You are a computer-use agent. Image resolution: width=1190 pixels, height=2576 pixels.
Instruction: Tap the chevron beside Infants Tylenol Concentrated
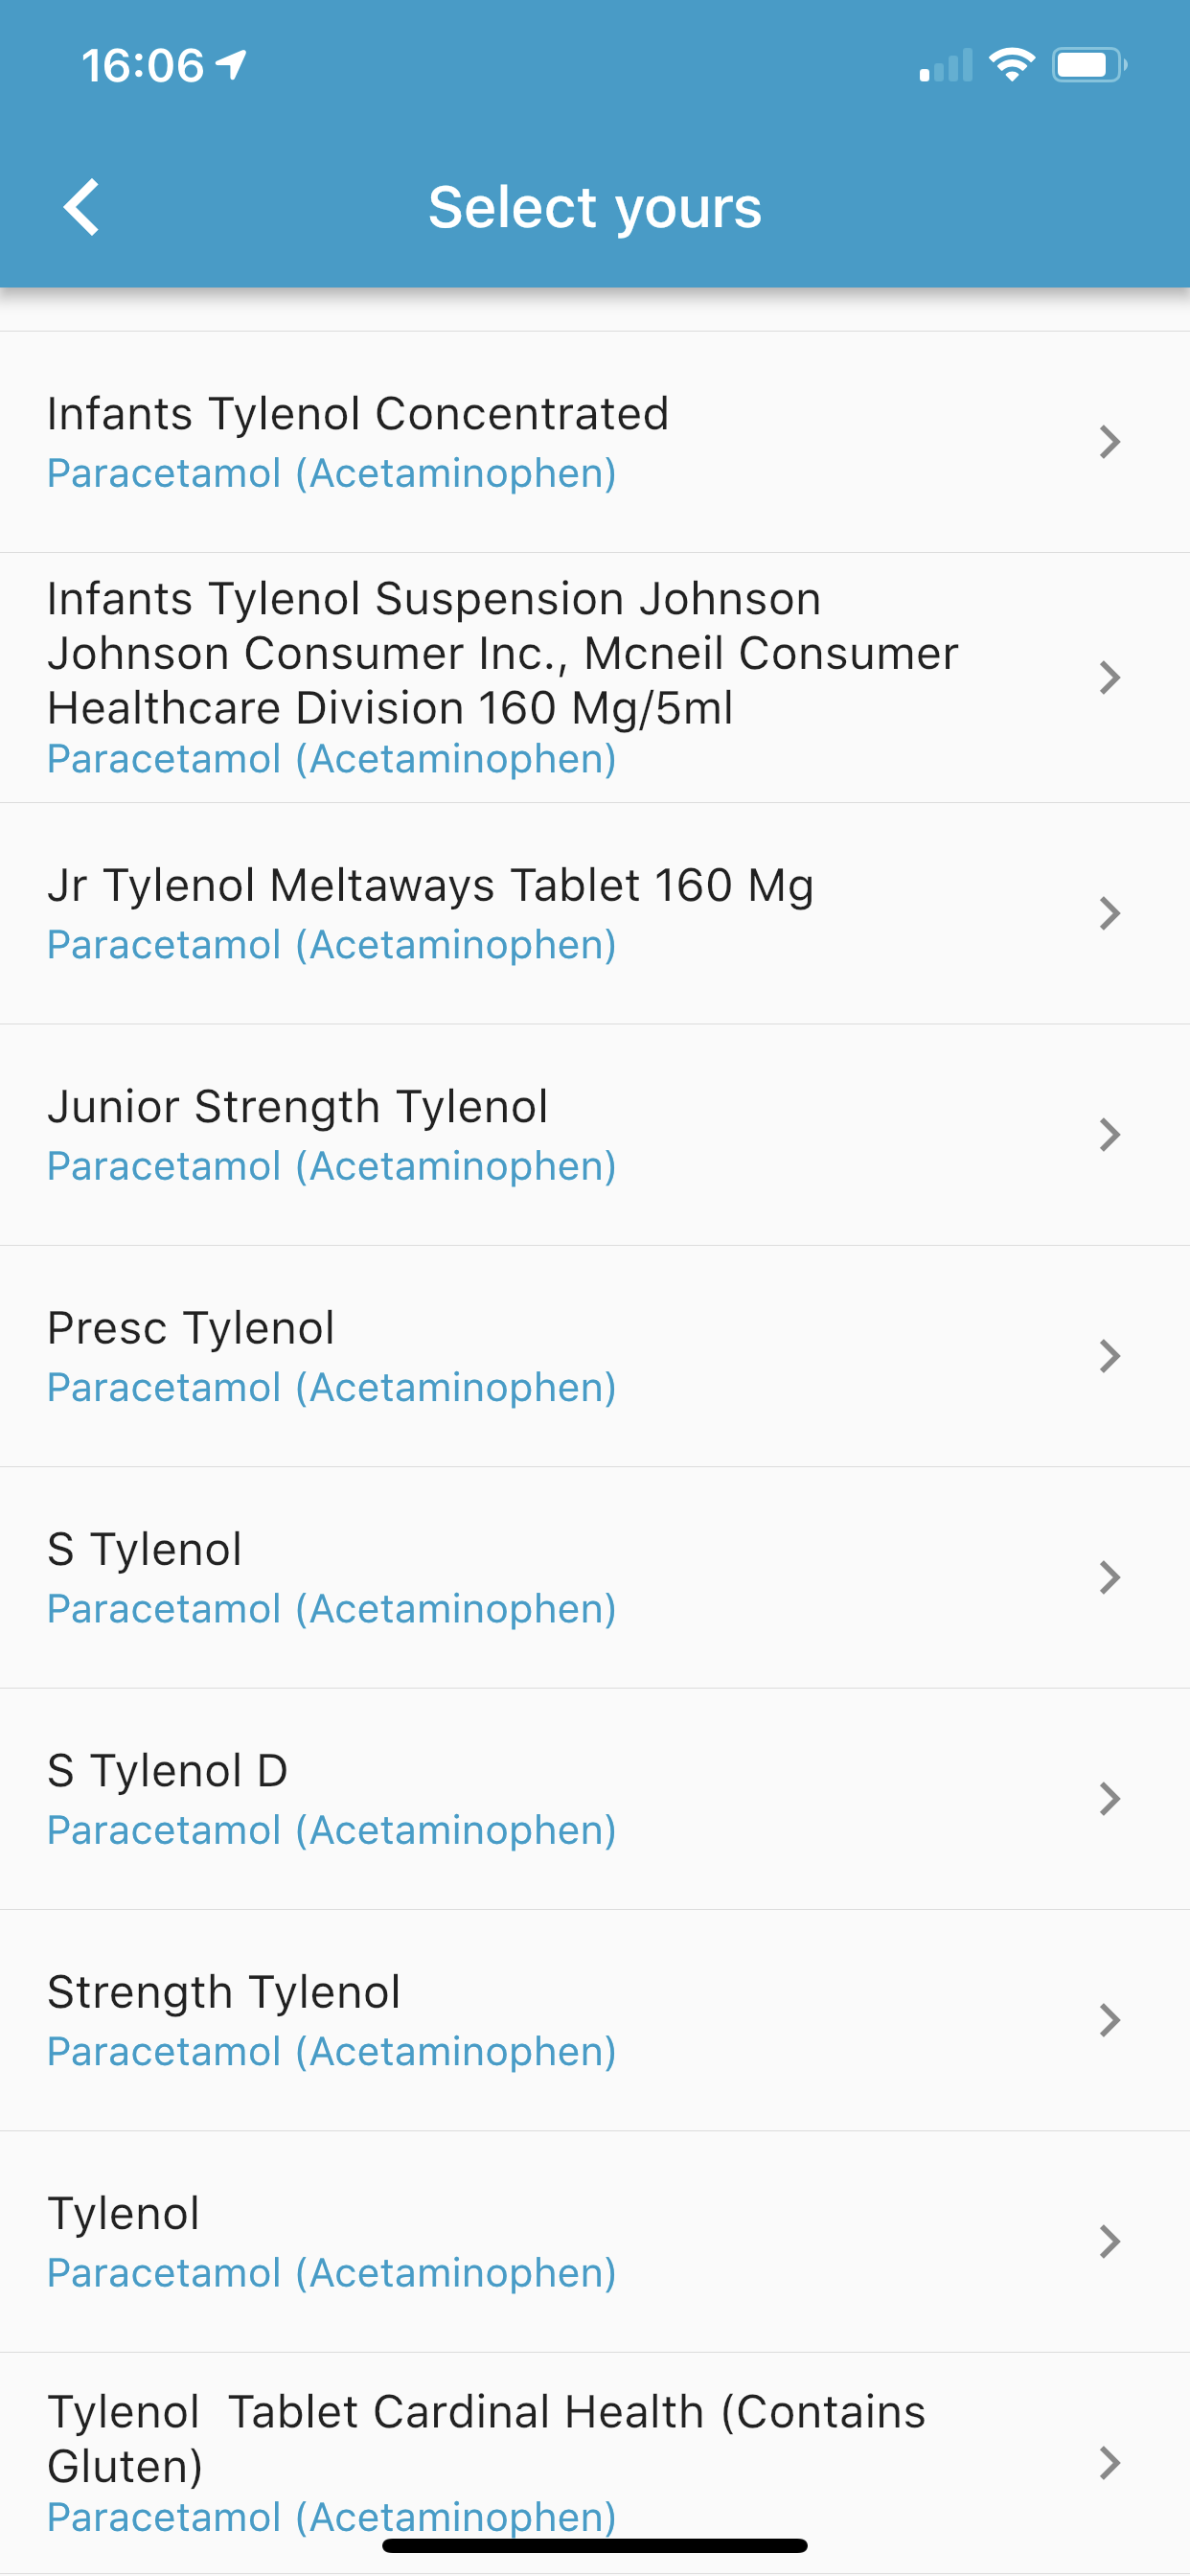click(1109, 442)
